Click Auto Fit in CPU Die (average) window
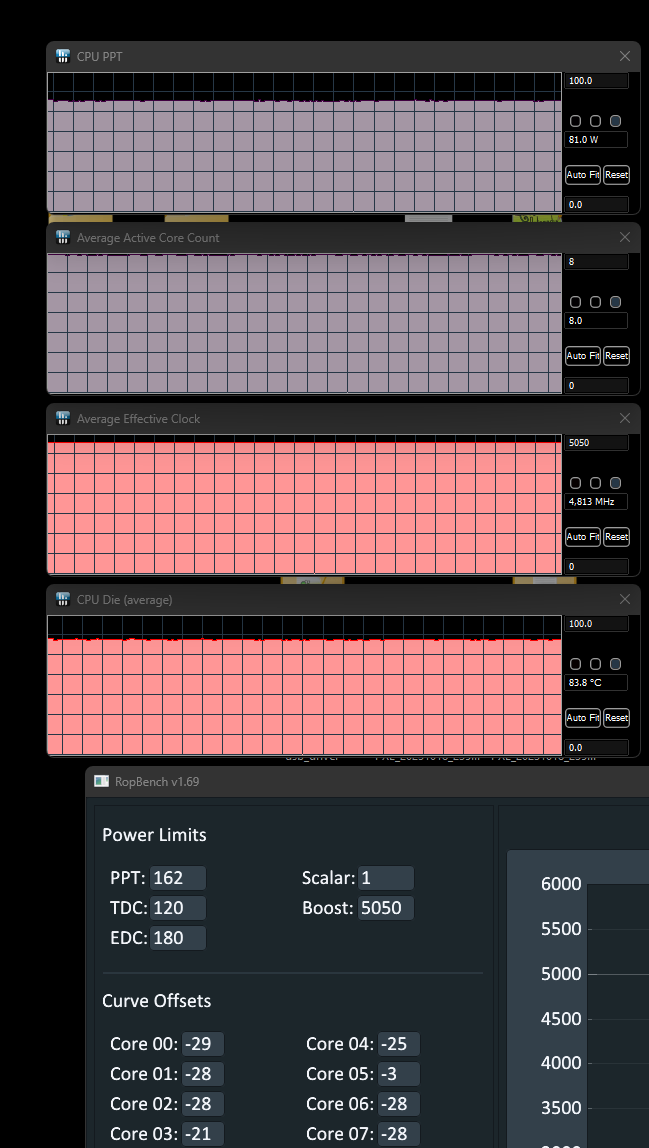 (582, 718)
